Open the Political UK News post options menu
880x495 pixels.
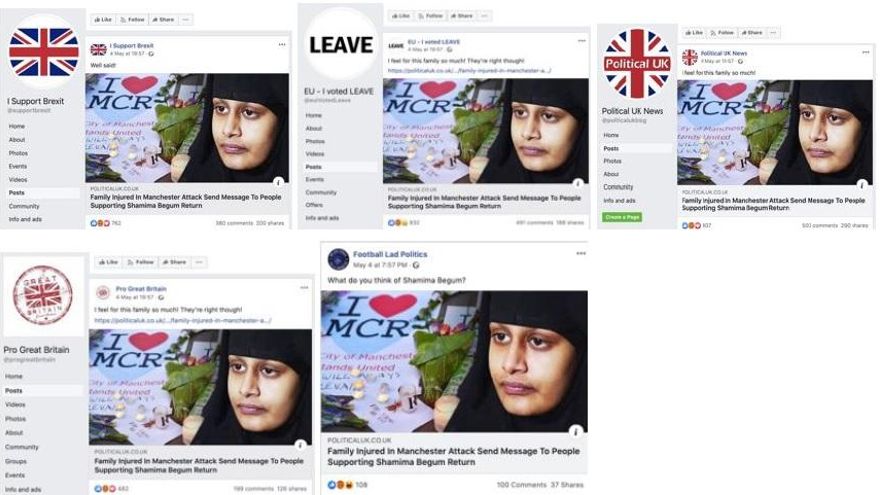tap(865, 52)
